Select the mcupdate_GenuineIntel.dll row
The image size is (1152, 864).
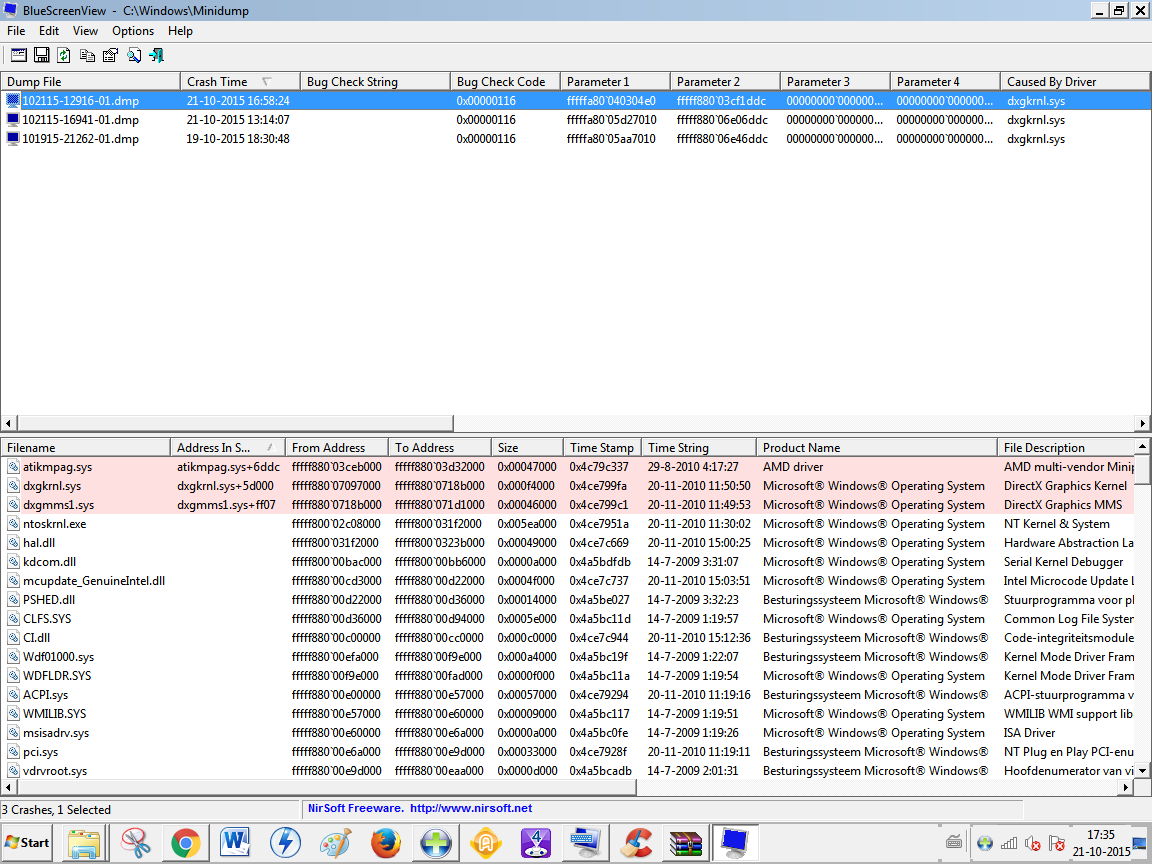pos(567,581)
